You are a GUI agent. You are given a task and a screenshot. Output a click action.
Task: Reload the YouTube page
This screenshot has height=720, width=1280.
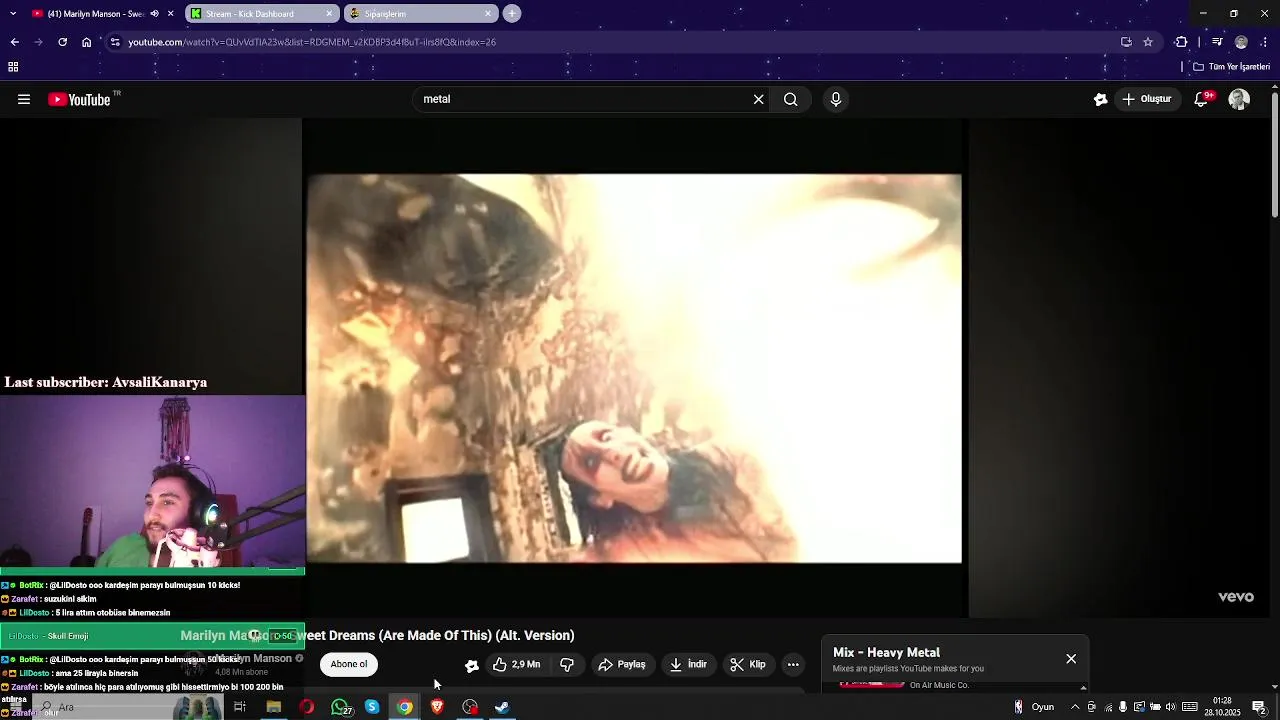point(62,42)
